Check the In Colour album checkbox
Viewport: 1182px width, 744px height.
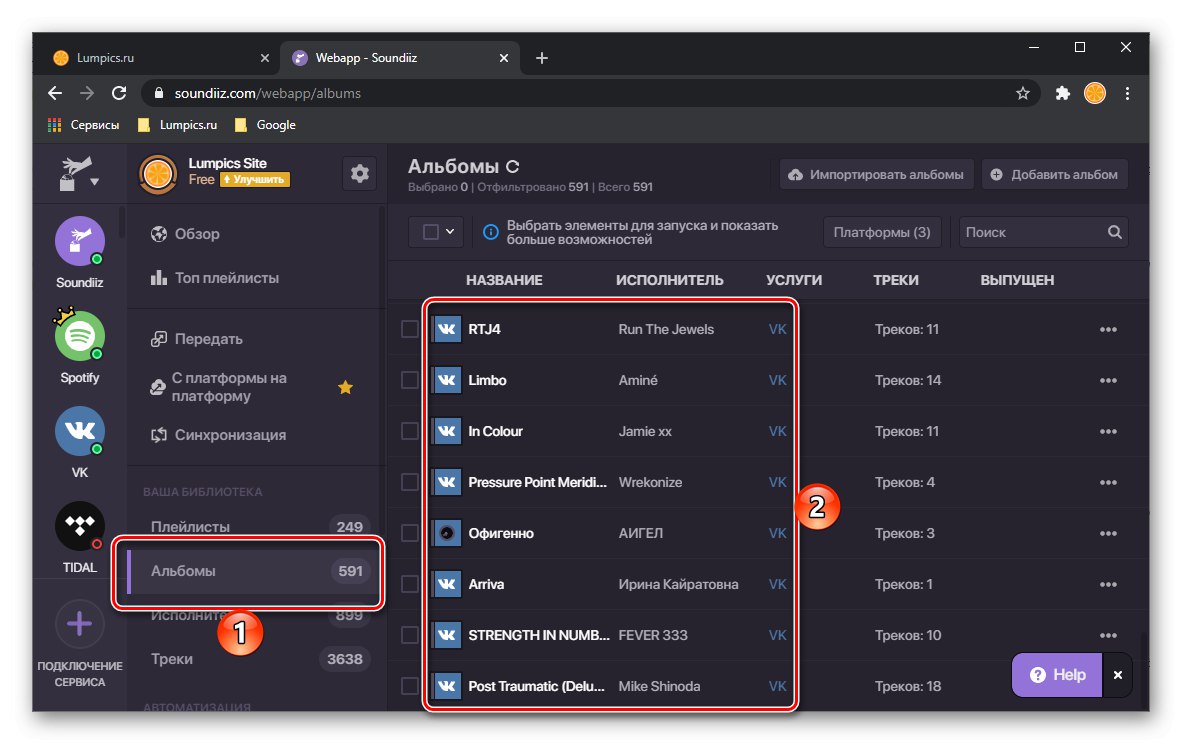409,431
